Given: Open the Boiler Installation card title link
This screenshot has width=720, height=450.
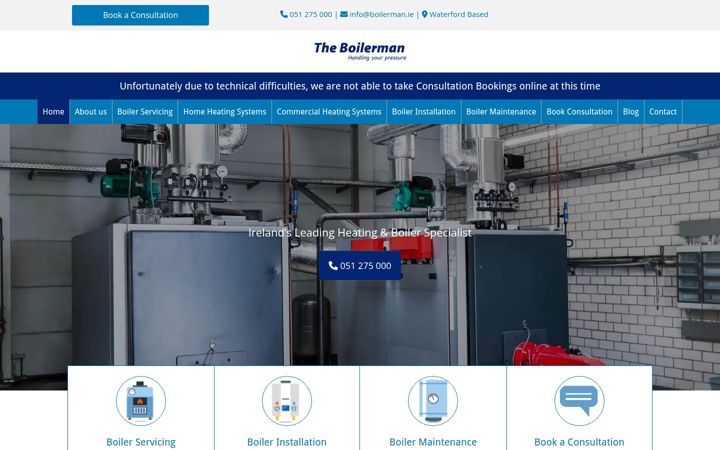Looking at the screenshot, I should pyautogui.click(x=287, y=442).
